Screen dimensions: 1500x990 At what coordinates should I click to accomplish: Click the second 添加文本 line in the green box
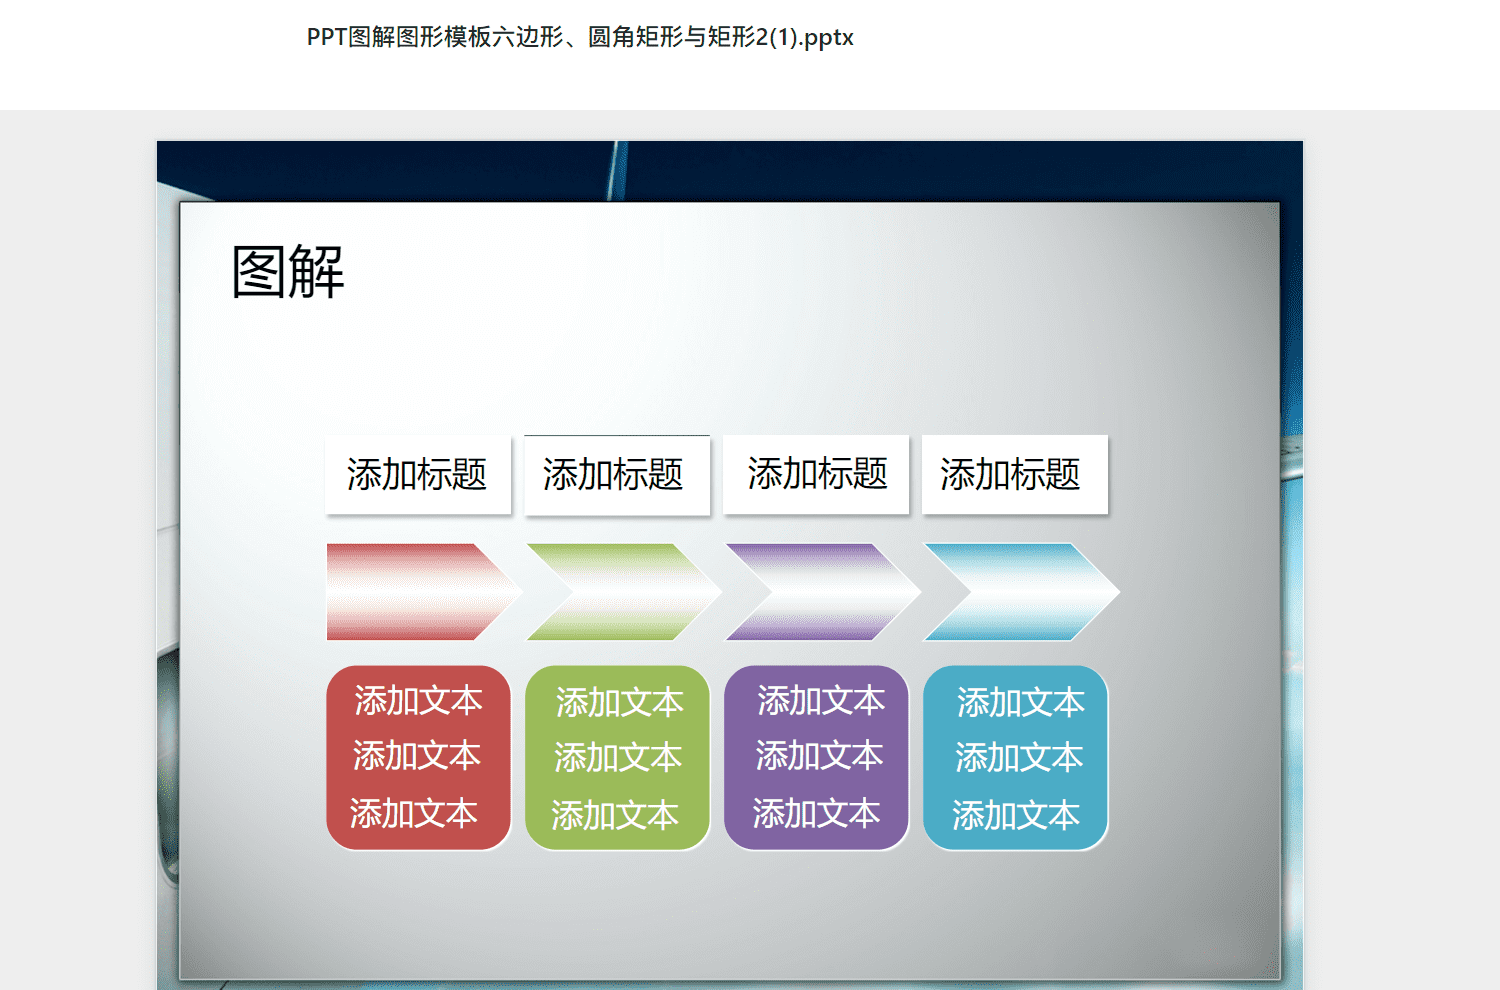[617, 758]
